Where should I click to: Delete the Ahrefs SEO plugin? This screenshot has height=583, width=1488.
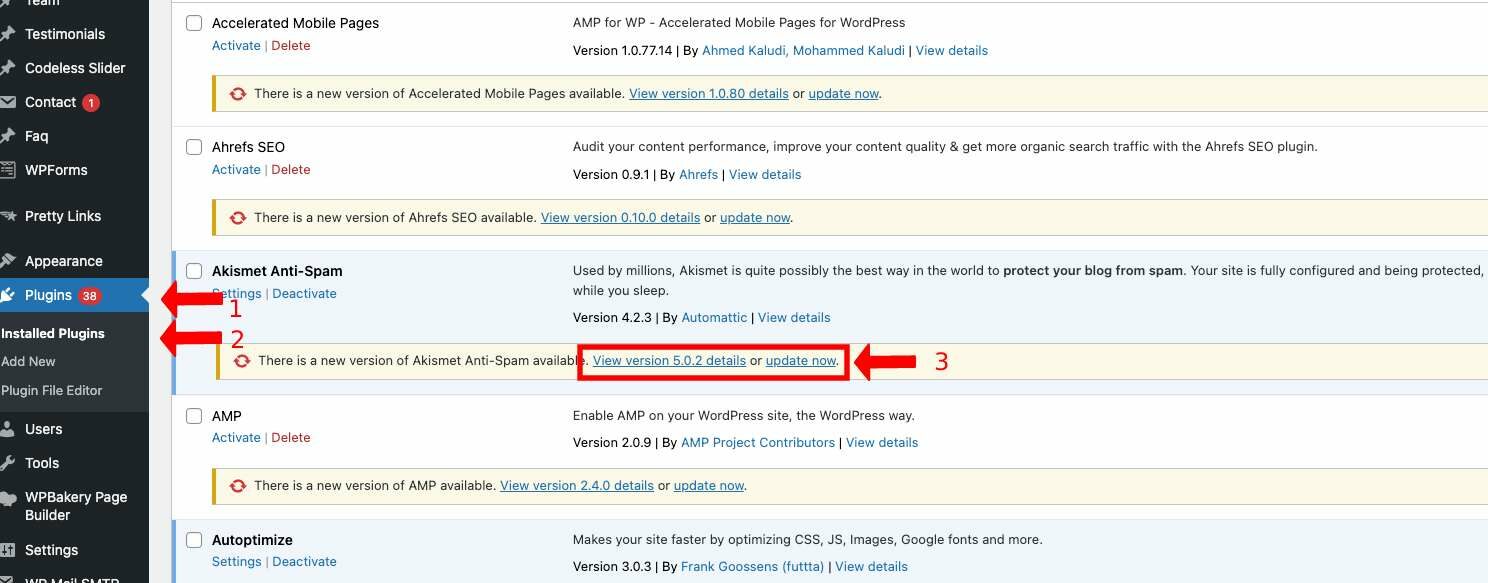(291, 170)
